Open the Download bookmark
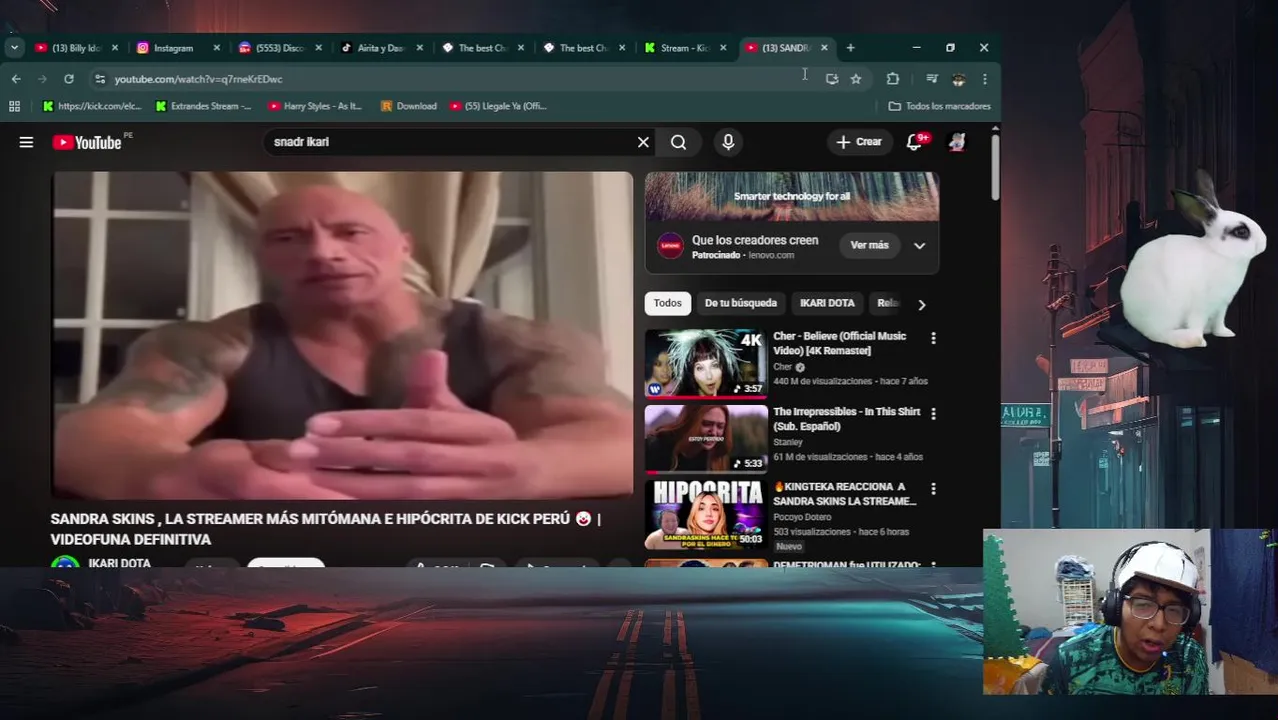This screenshot has width=1278, height=720. pos(409,106)
